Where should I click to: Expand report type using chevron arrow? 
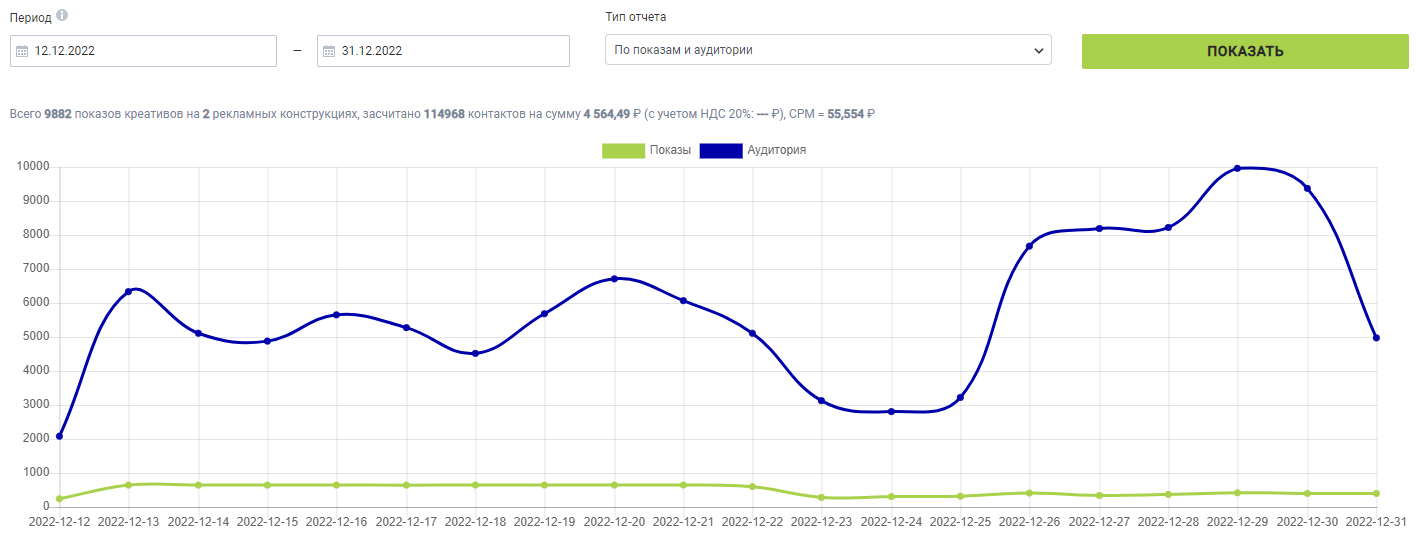click(1038, 50)
